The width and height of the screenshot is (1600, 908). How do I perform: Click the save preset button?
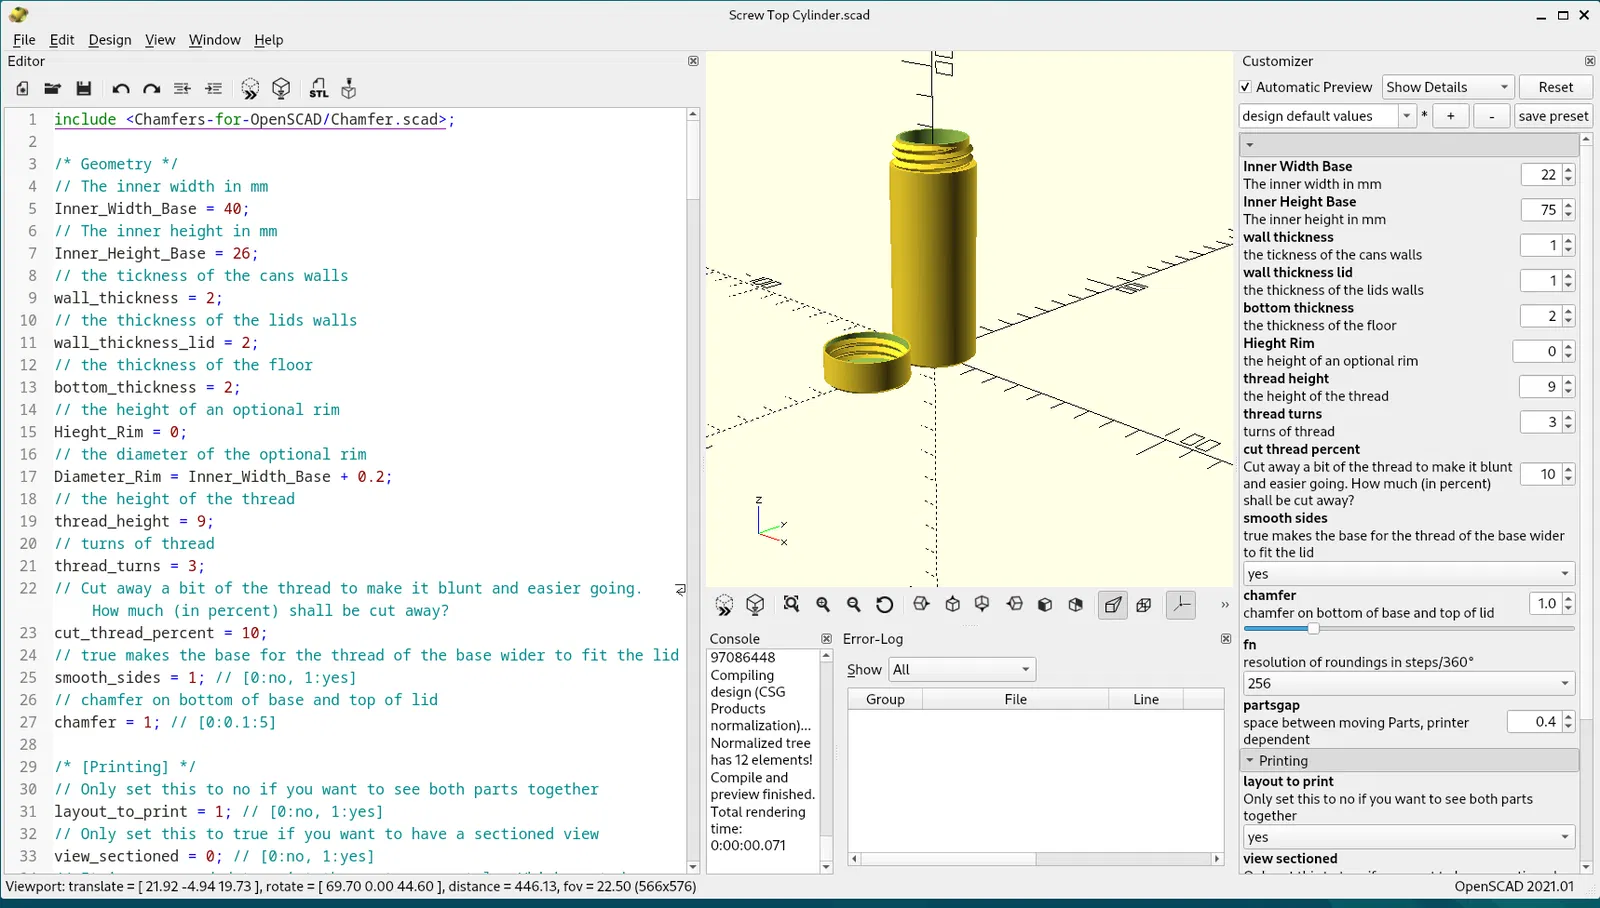tap(1552, 116)
